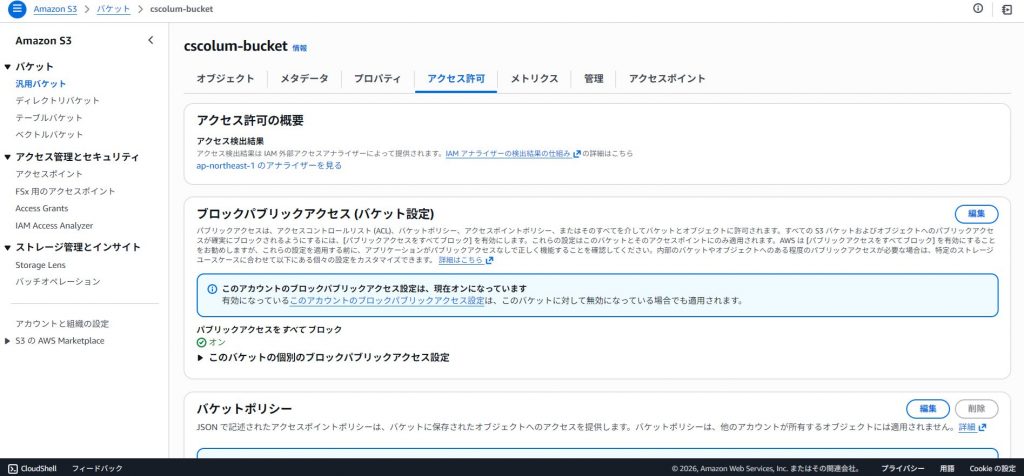Switch to the プロパティ tab
The image size is (1024, 476).
point(377,79)
